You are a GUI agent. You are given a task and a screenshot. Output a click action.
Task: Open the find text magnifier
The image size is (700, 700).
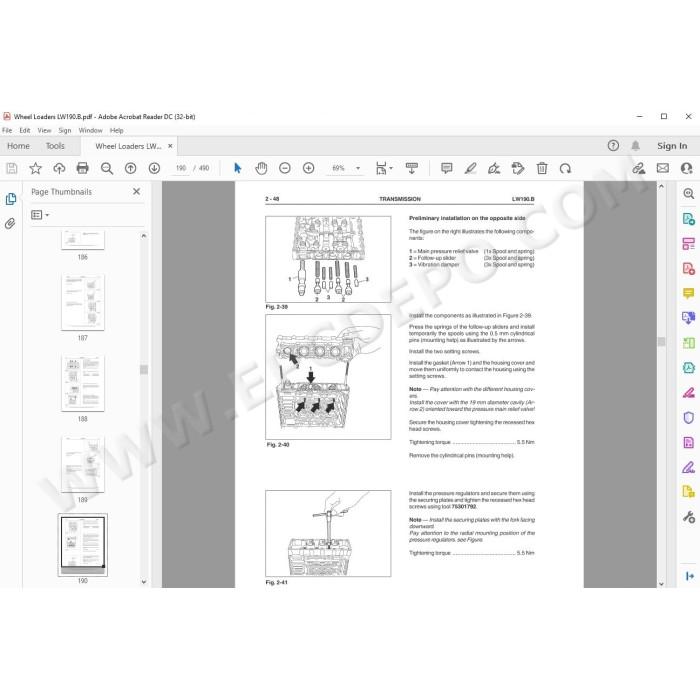(107, 168)
